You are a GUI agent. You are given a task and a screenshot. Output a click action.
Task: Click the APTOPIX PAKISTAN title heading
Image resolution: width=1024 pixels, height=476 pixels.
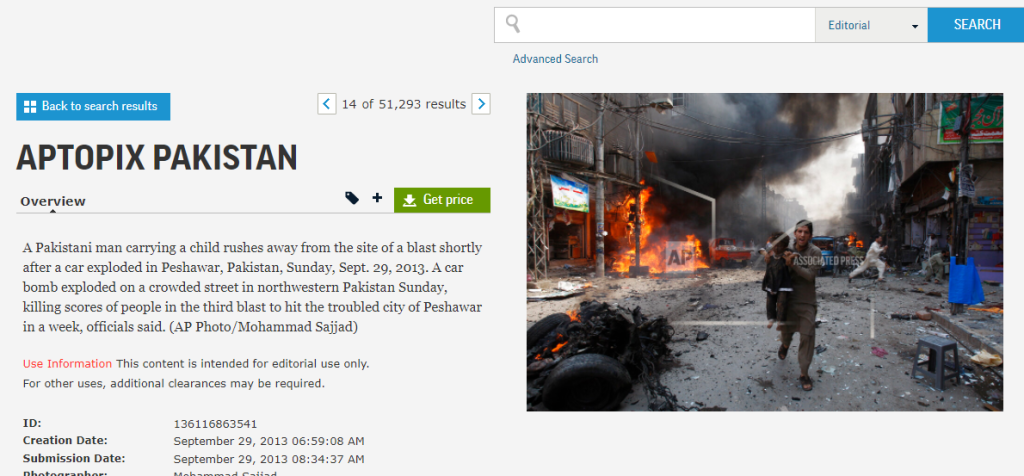157,157
